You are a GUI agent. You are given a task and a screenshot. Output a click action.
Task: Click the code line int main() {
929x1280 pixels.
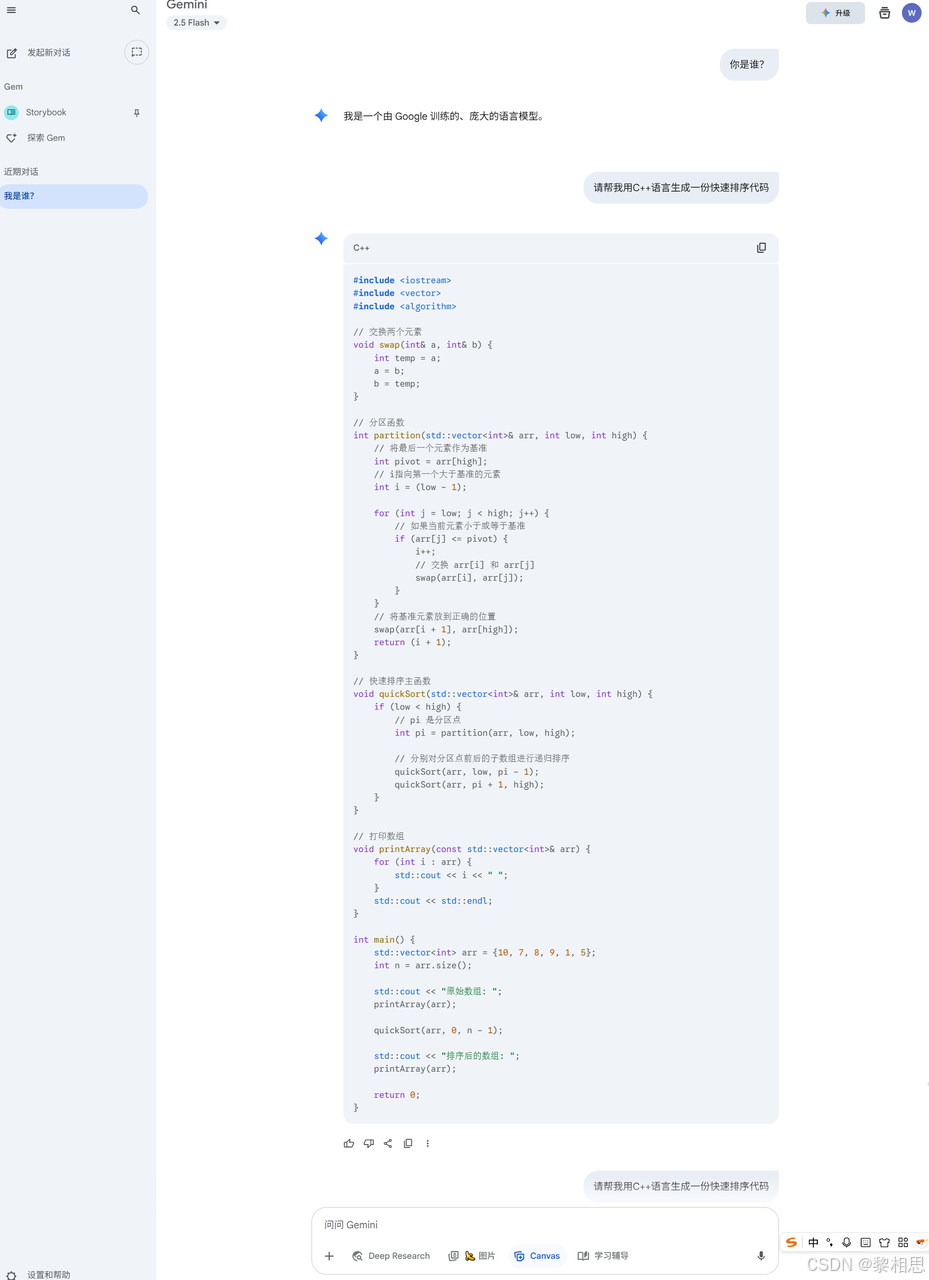point(384,940)
